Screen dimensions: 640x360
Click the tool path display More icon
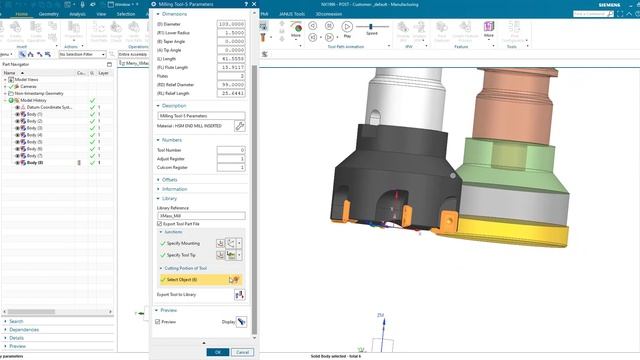296,28
